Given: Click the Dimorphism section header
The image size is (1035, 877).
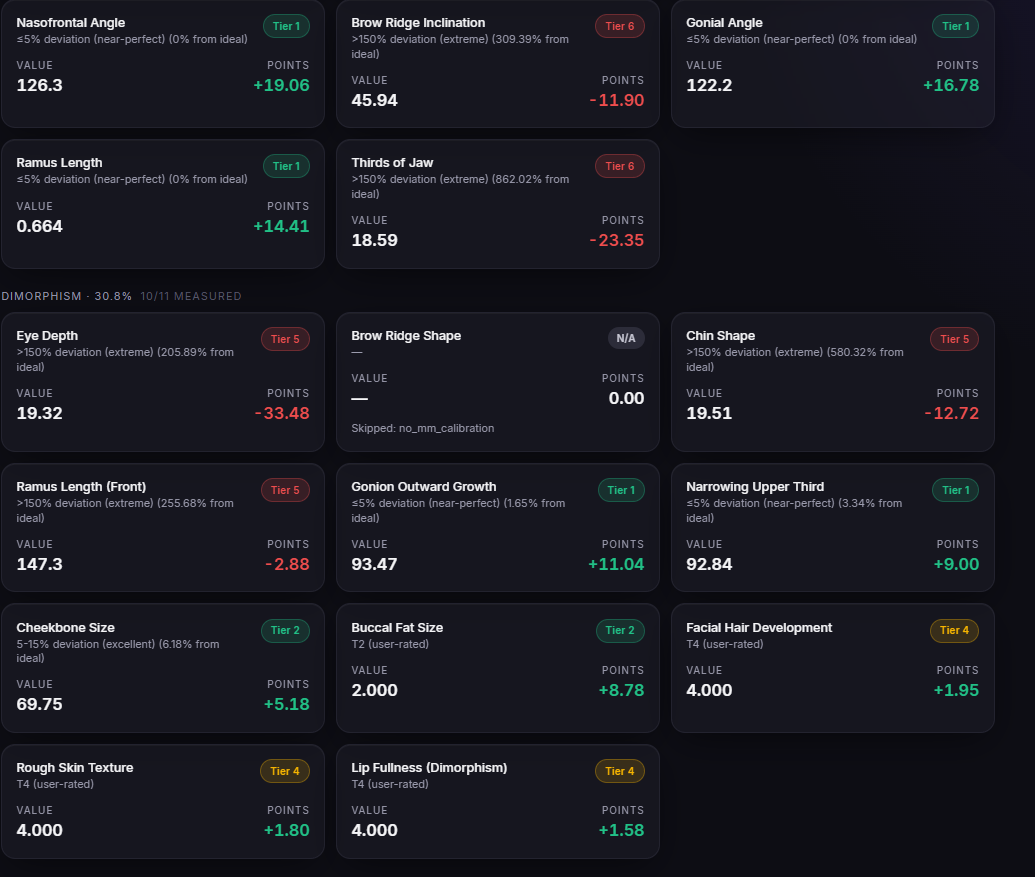Looking at the screenshot, I should (x=67, y=296).
